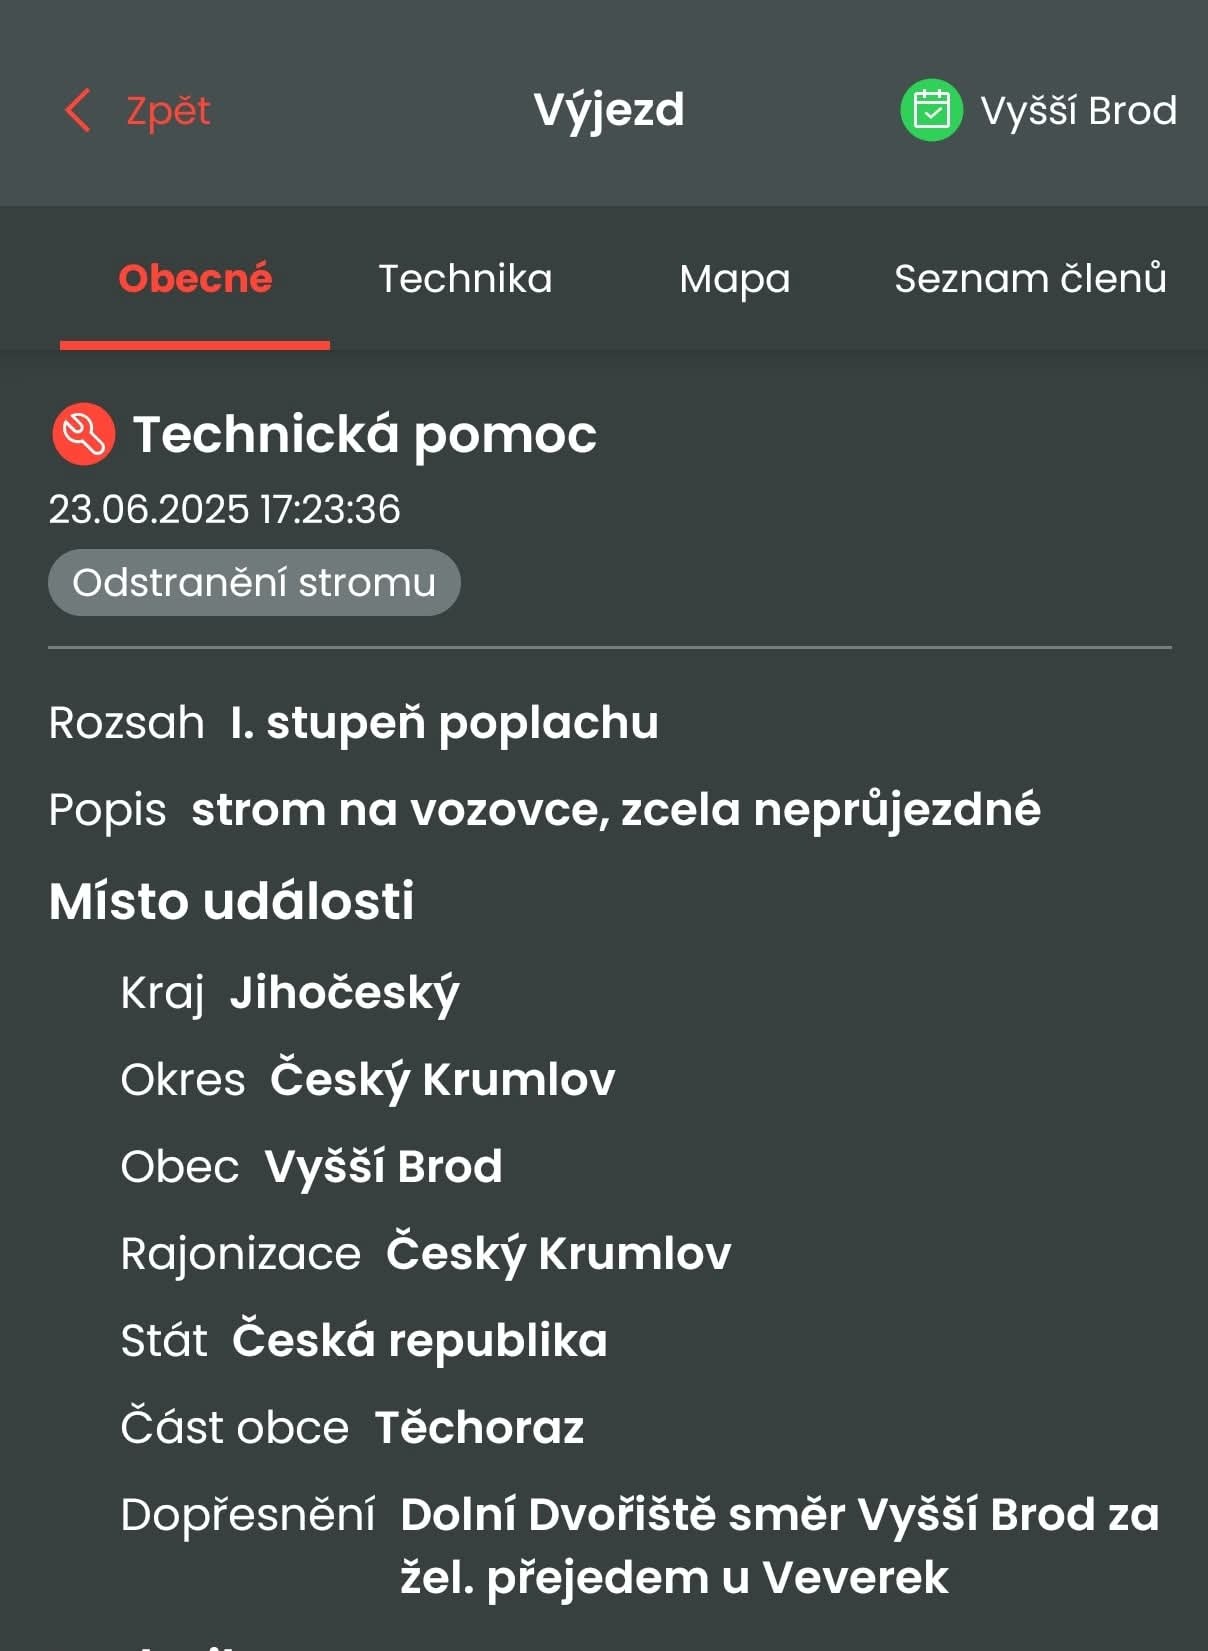Tap the Technická pomoc heading
Viewport: 1208px width, 1651px height.
coord(365,434)
